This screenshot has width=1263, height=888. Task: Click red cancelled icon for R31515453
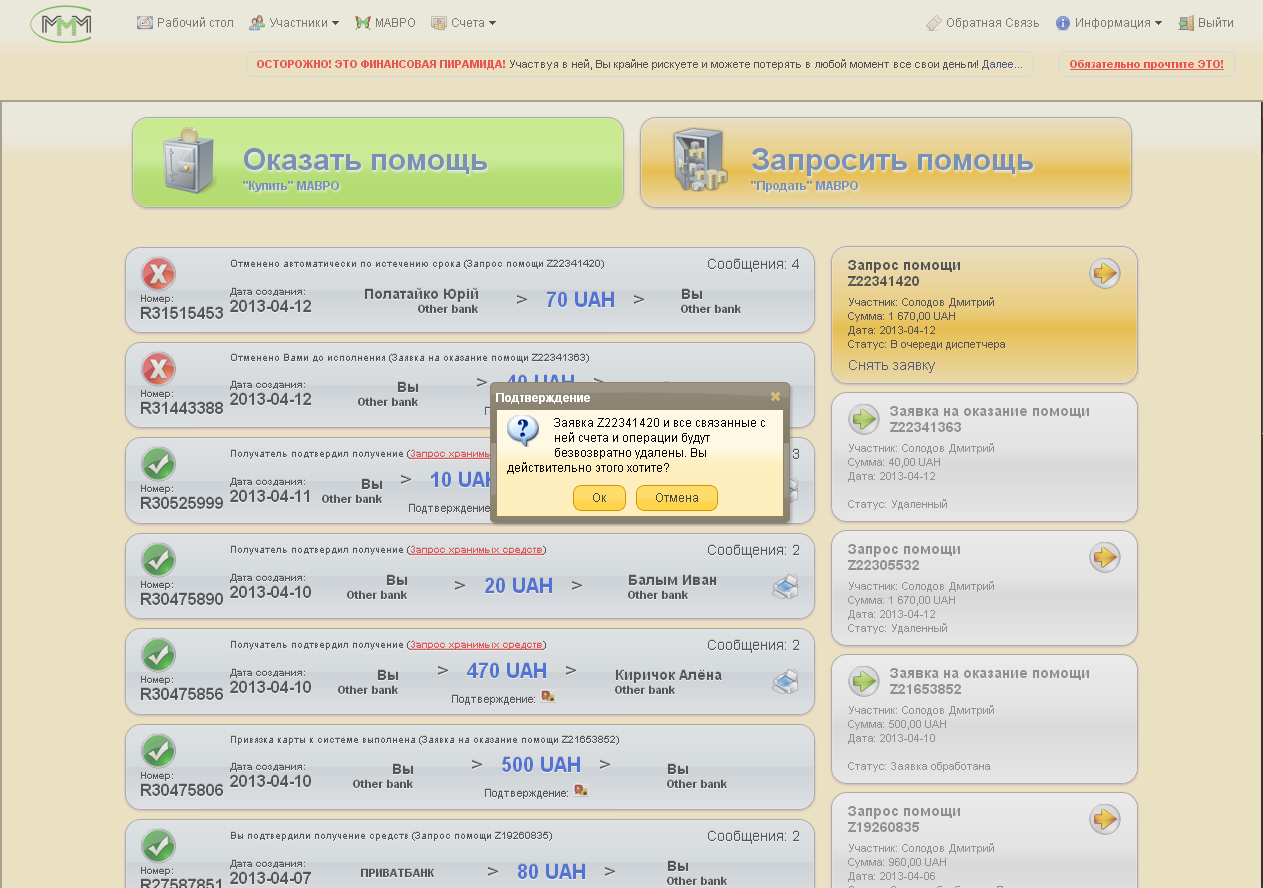point(158,273)
